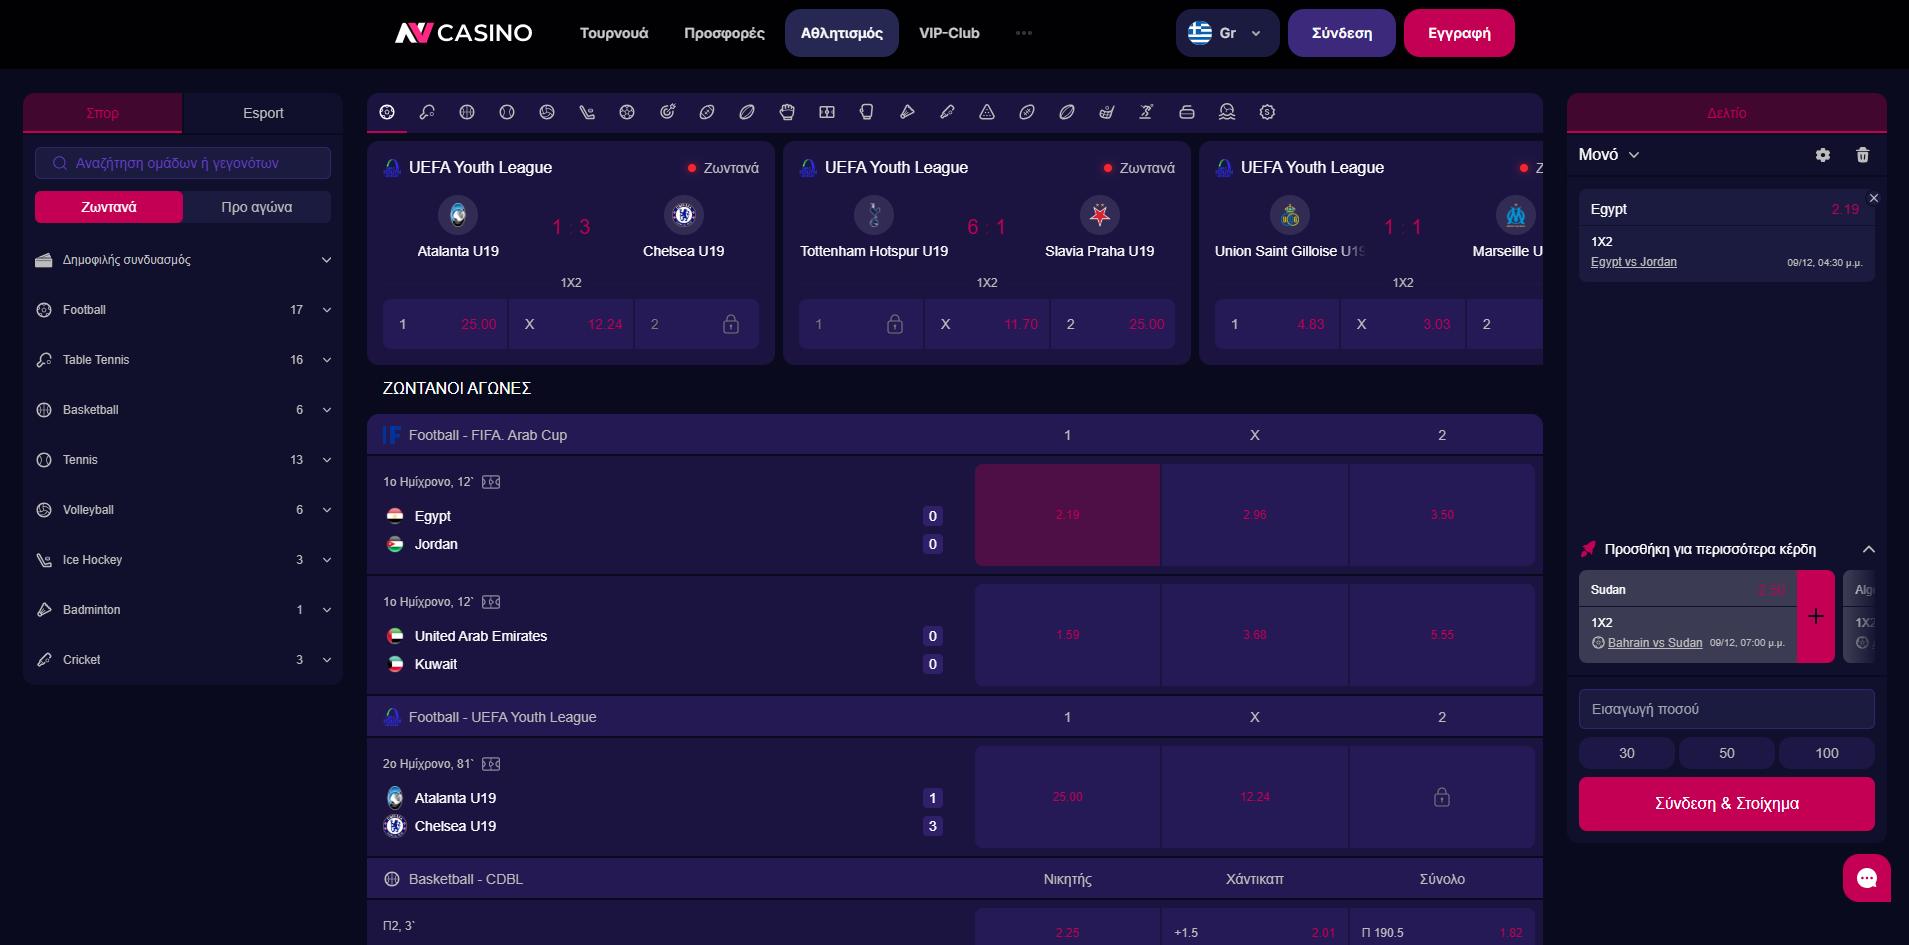The height and width of the screenshot is (945, 1909).
Task: Switch to the Esport tab
Action: pos(263,113)
